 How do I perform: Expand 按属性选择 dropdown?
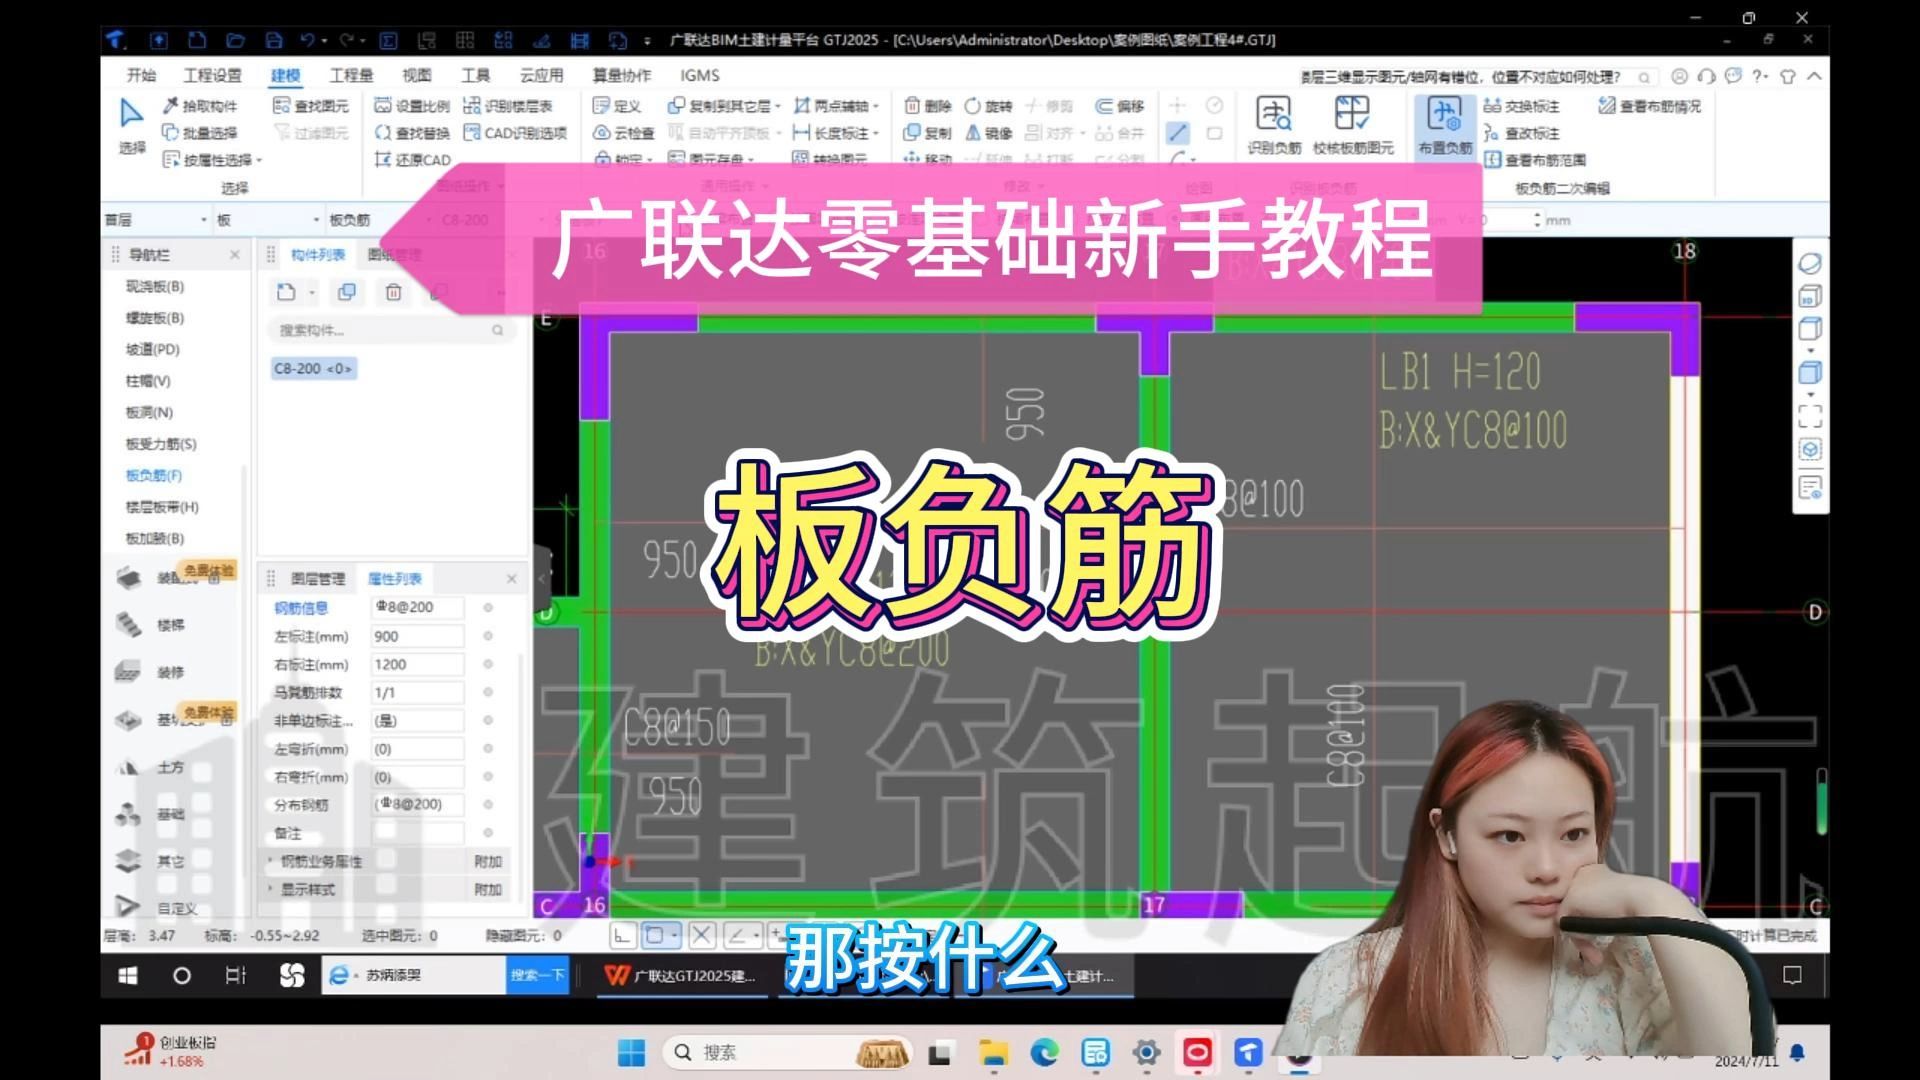tap(259, 160)
